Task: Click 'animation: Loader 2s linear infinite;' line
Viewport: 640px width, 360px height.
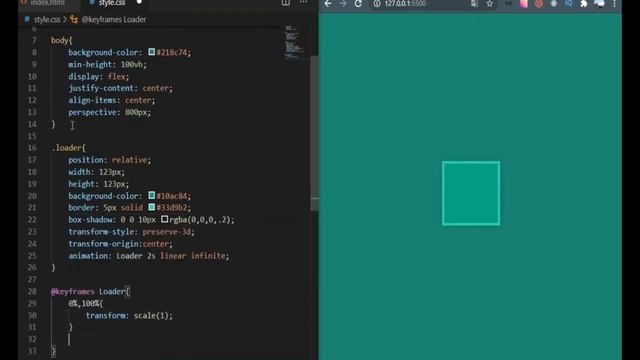Action: click(x=149, y=256)
